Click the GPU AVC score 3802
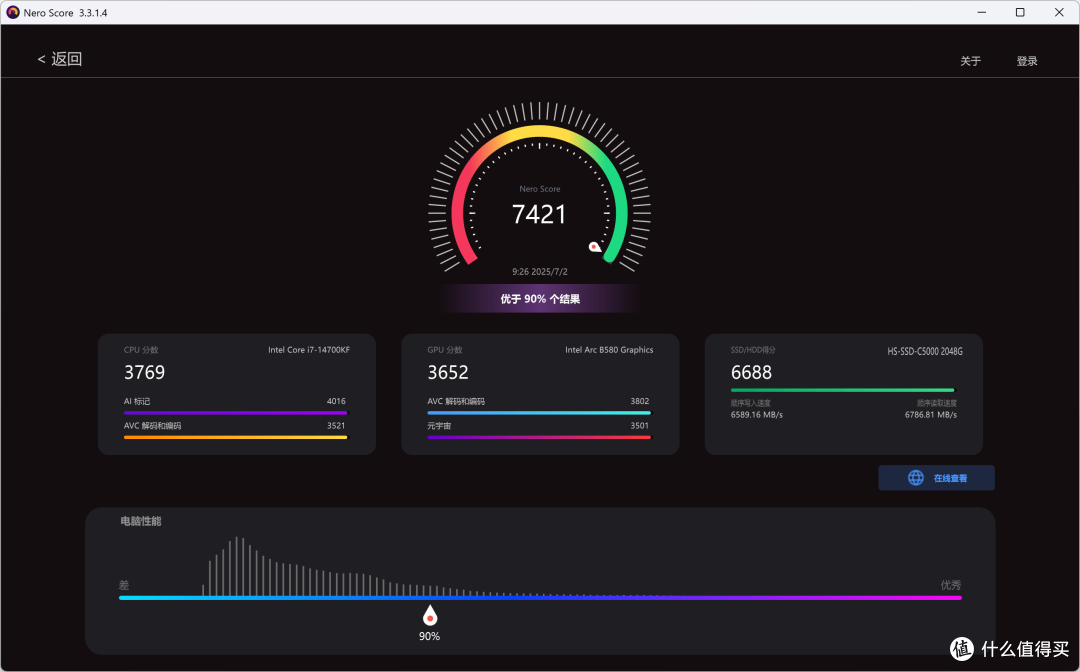Image resolution: width=1080 pixels, height=672 pixels. point(639,401)
